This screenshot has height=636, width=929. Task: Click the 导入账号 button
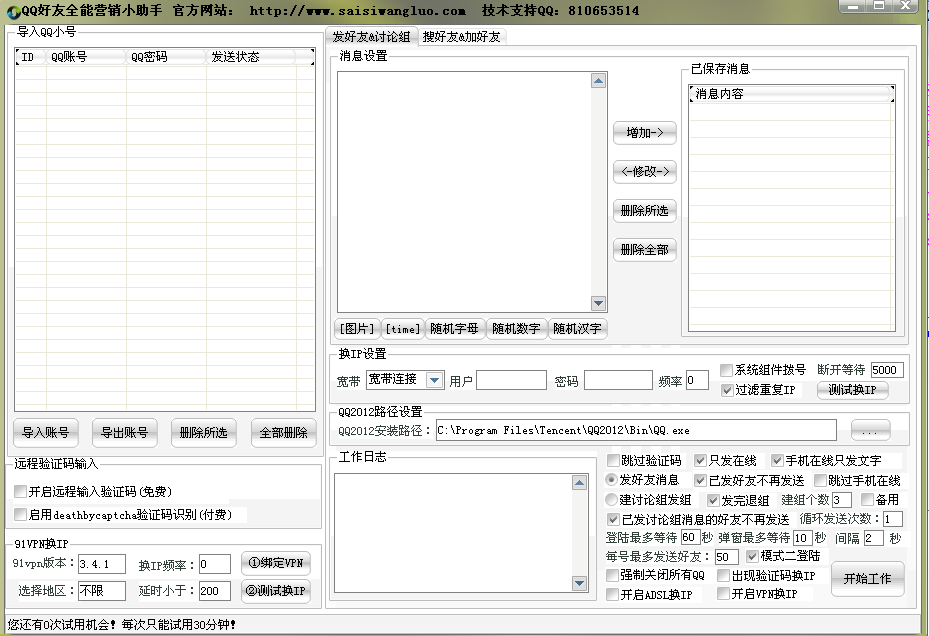click(x=46, y=433)
